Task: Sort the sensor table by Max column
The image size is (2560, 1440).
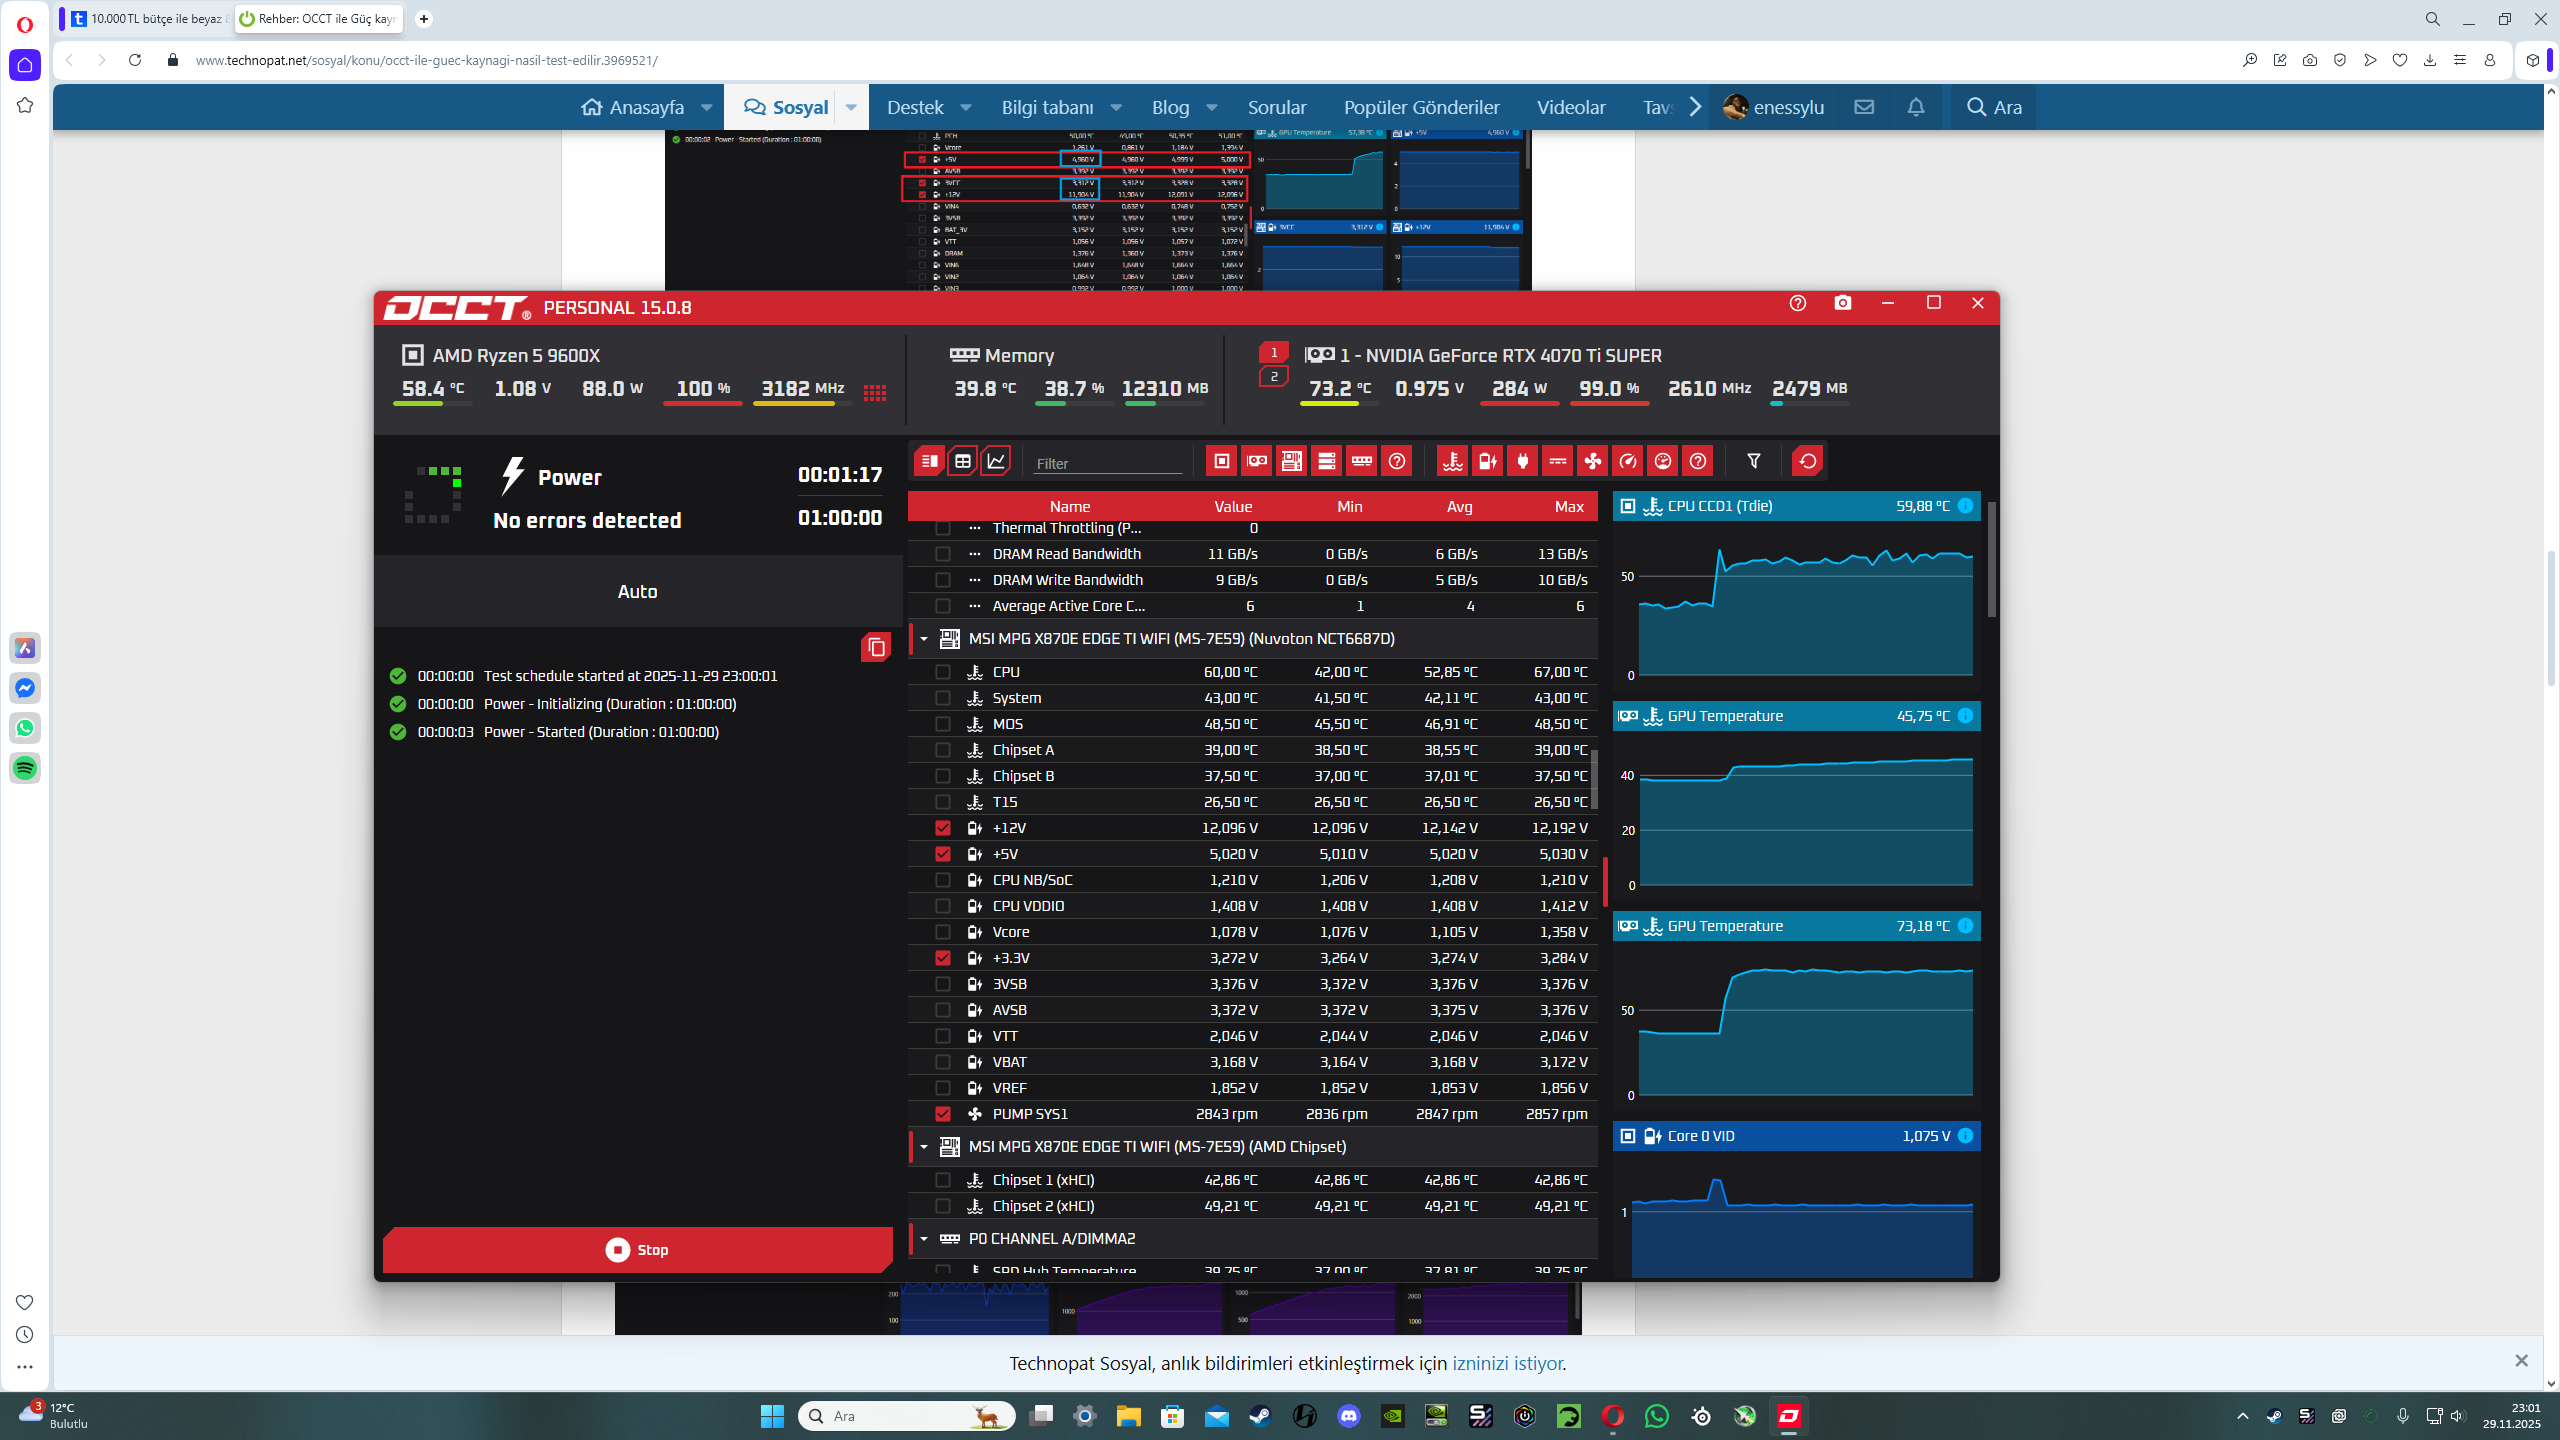Action: coord(1568,507)
